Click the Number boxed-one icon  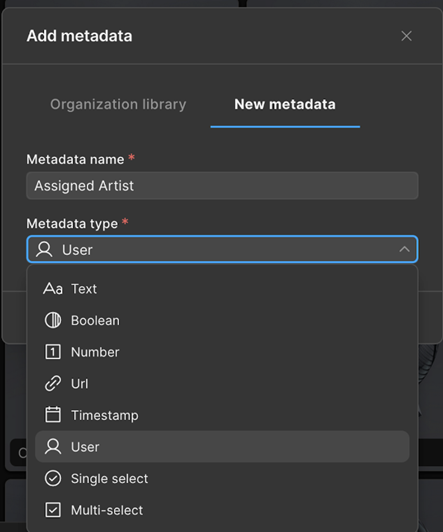coord(53,352)
